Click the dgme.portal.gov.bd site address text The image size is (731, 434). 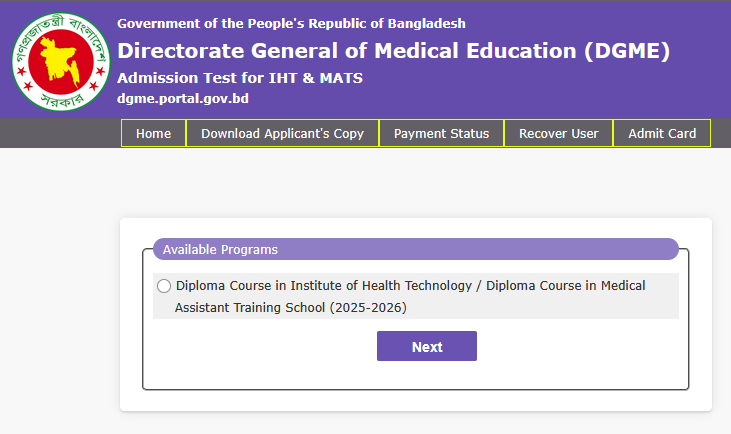(182, 98)
